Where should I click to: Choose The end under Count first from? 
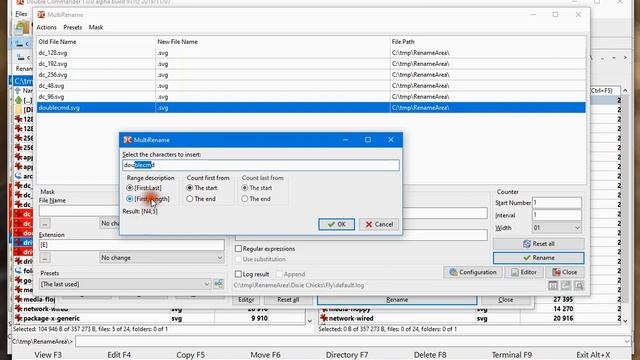click(201, 199)
